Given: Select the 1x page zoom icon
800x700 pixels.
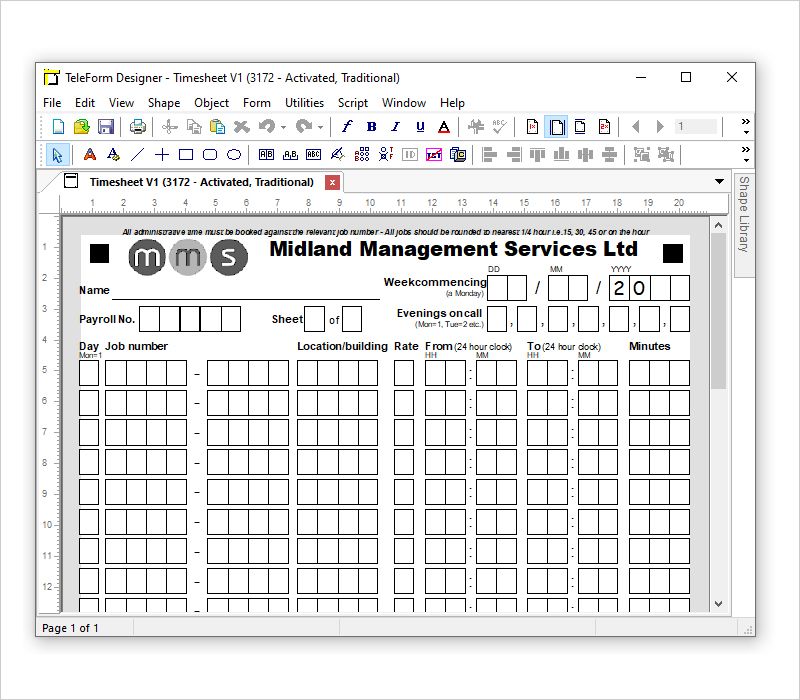Looking at the screenshot, I should pos(532,127).
